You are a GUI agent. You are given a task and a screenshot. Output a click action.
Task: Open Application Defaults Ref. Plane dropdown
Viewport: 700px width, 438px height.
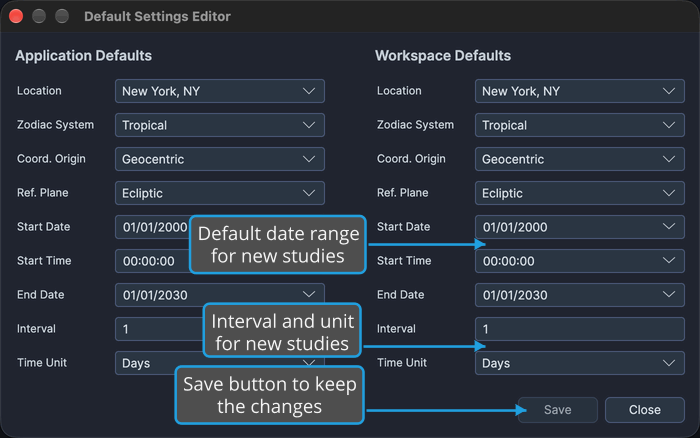click(x=220, y=193)
